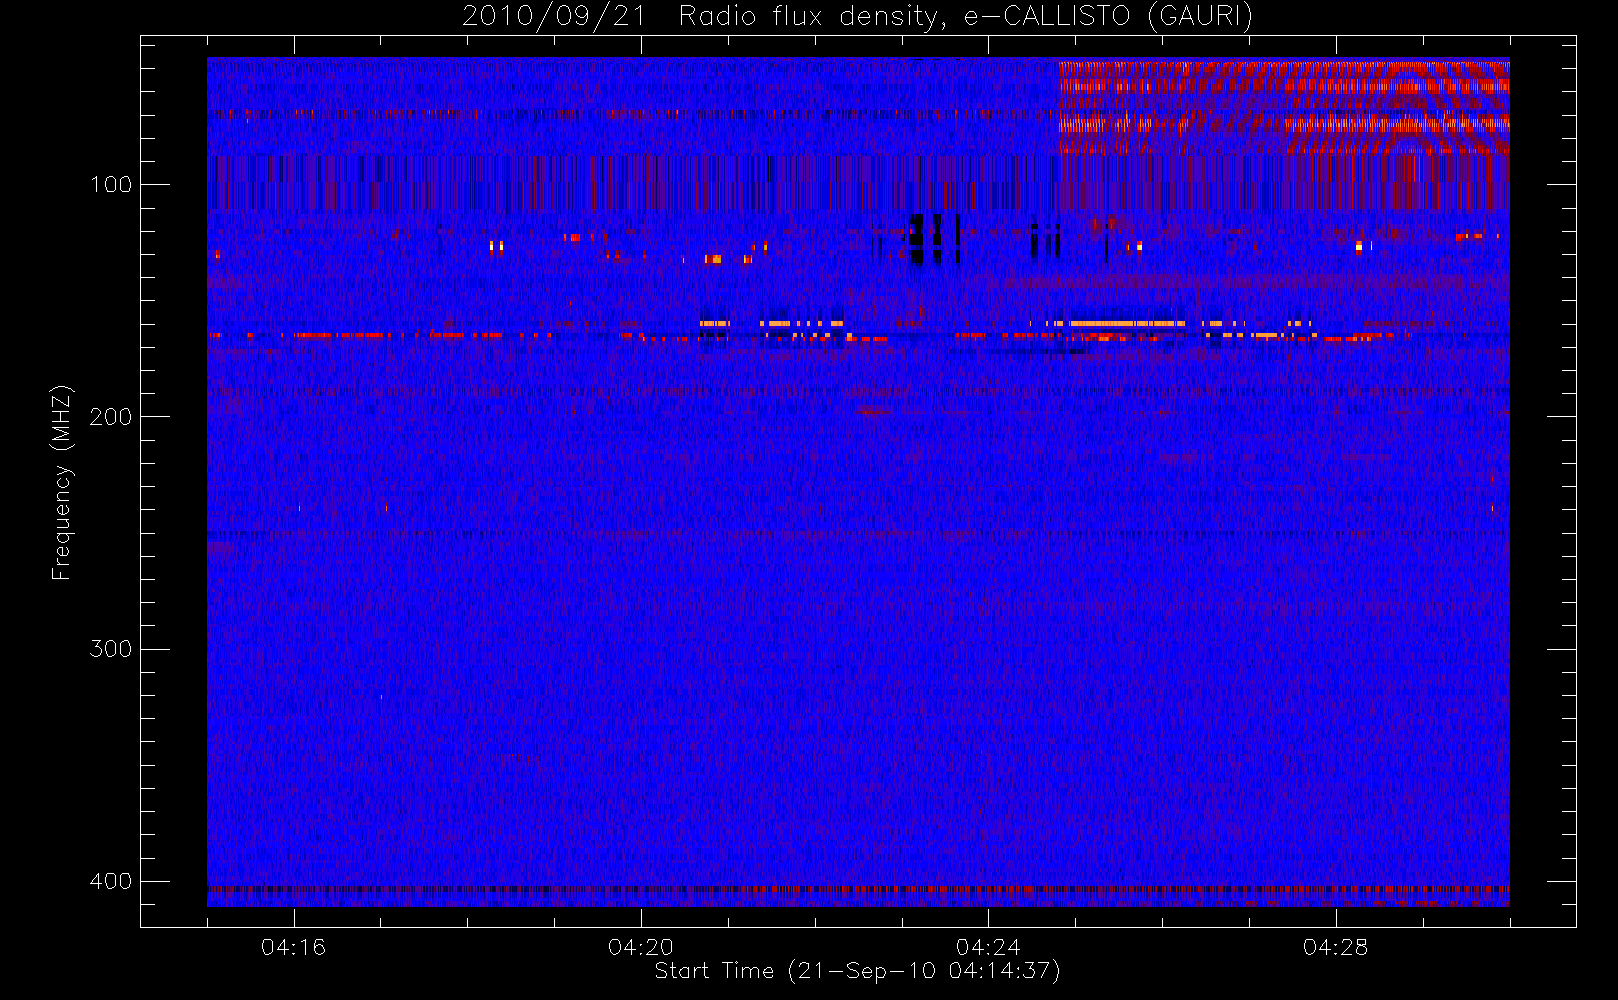The image size is (1618, 1000).
Task: Click the 04:24 time tick label
Action: (988, 947)
